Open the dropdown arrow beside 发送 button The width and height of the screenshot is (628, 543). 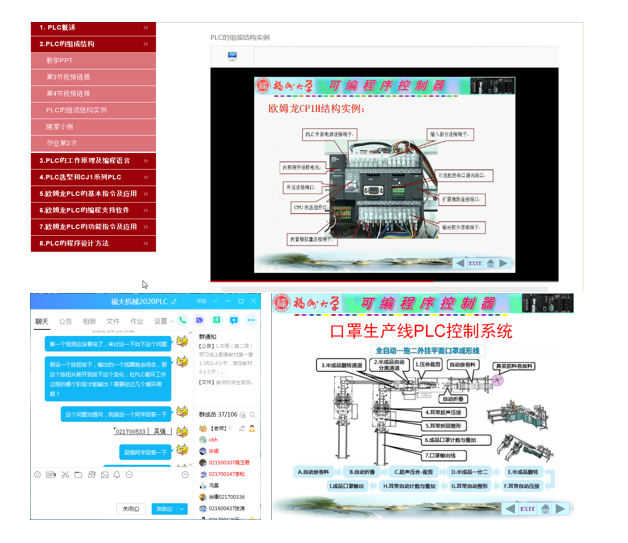[x=182, y=509]
